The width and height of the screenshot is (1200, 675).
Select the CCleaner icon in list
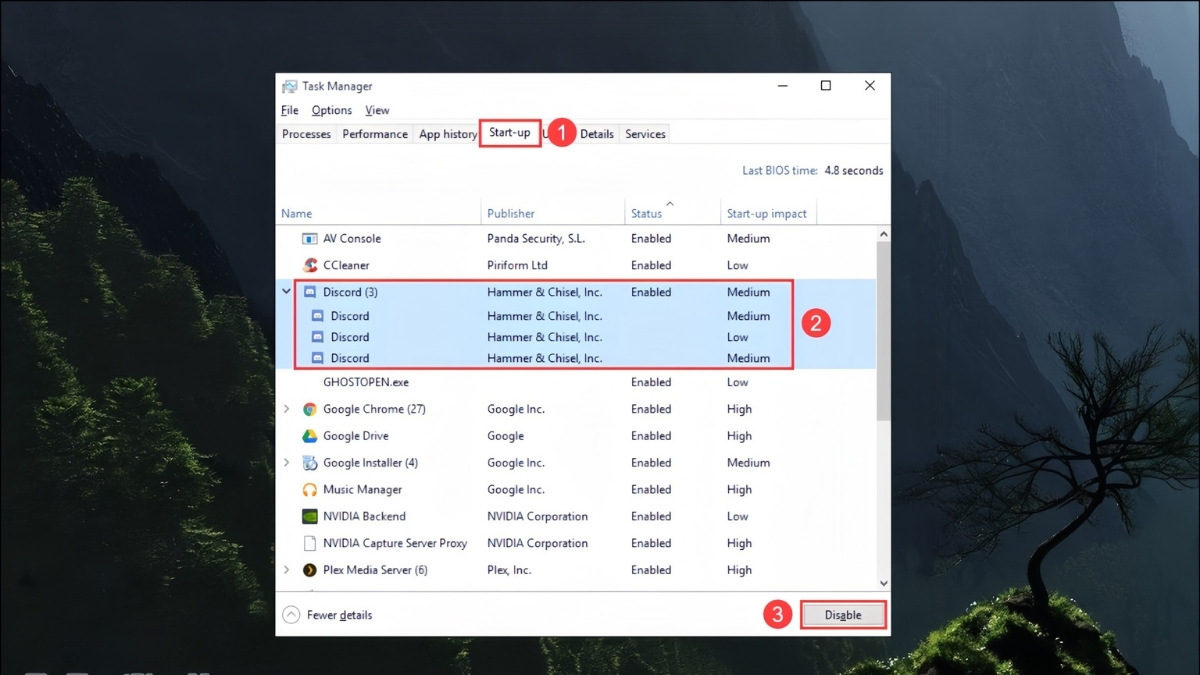click(x=310, y=266)
